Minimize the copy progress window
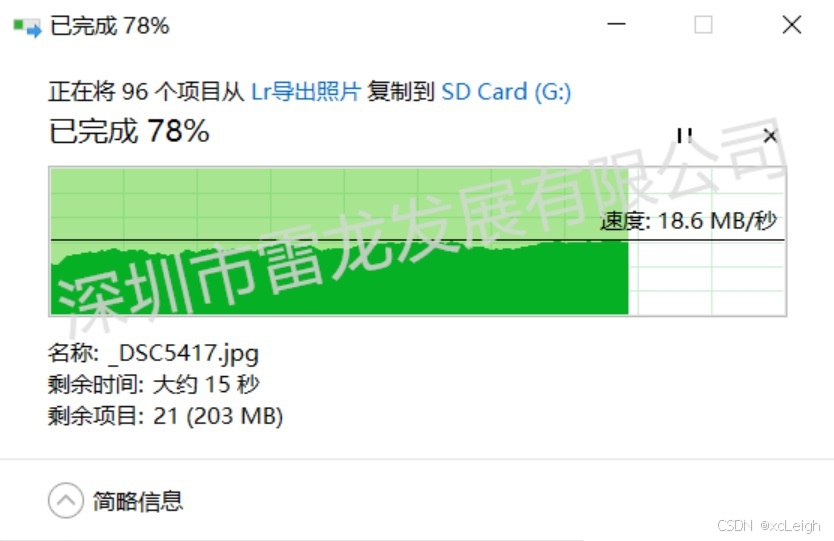Image resolution: width=834 pixels, height=541 pixels. coord(616,24)
